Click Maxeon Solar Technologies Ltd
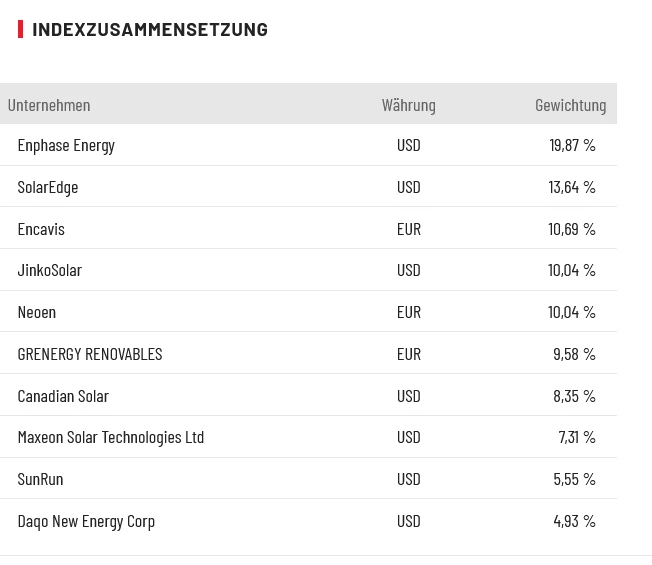 (x=111, y=437)
